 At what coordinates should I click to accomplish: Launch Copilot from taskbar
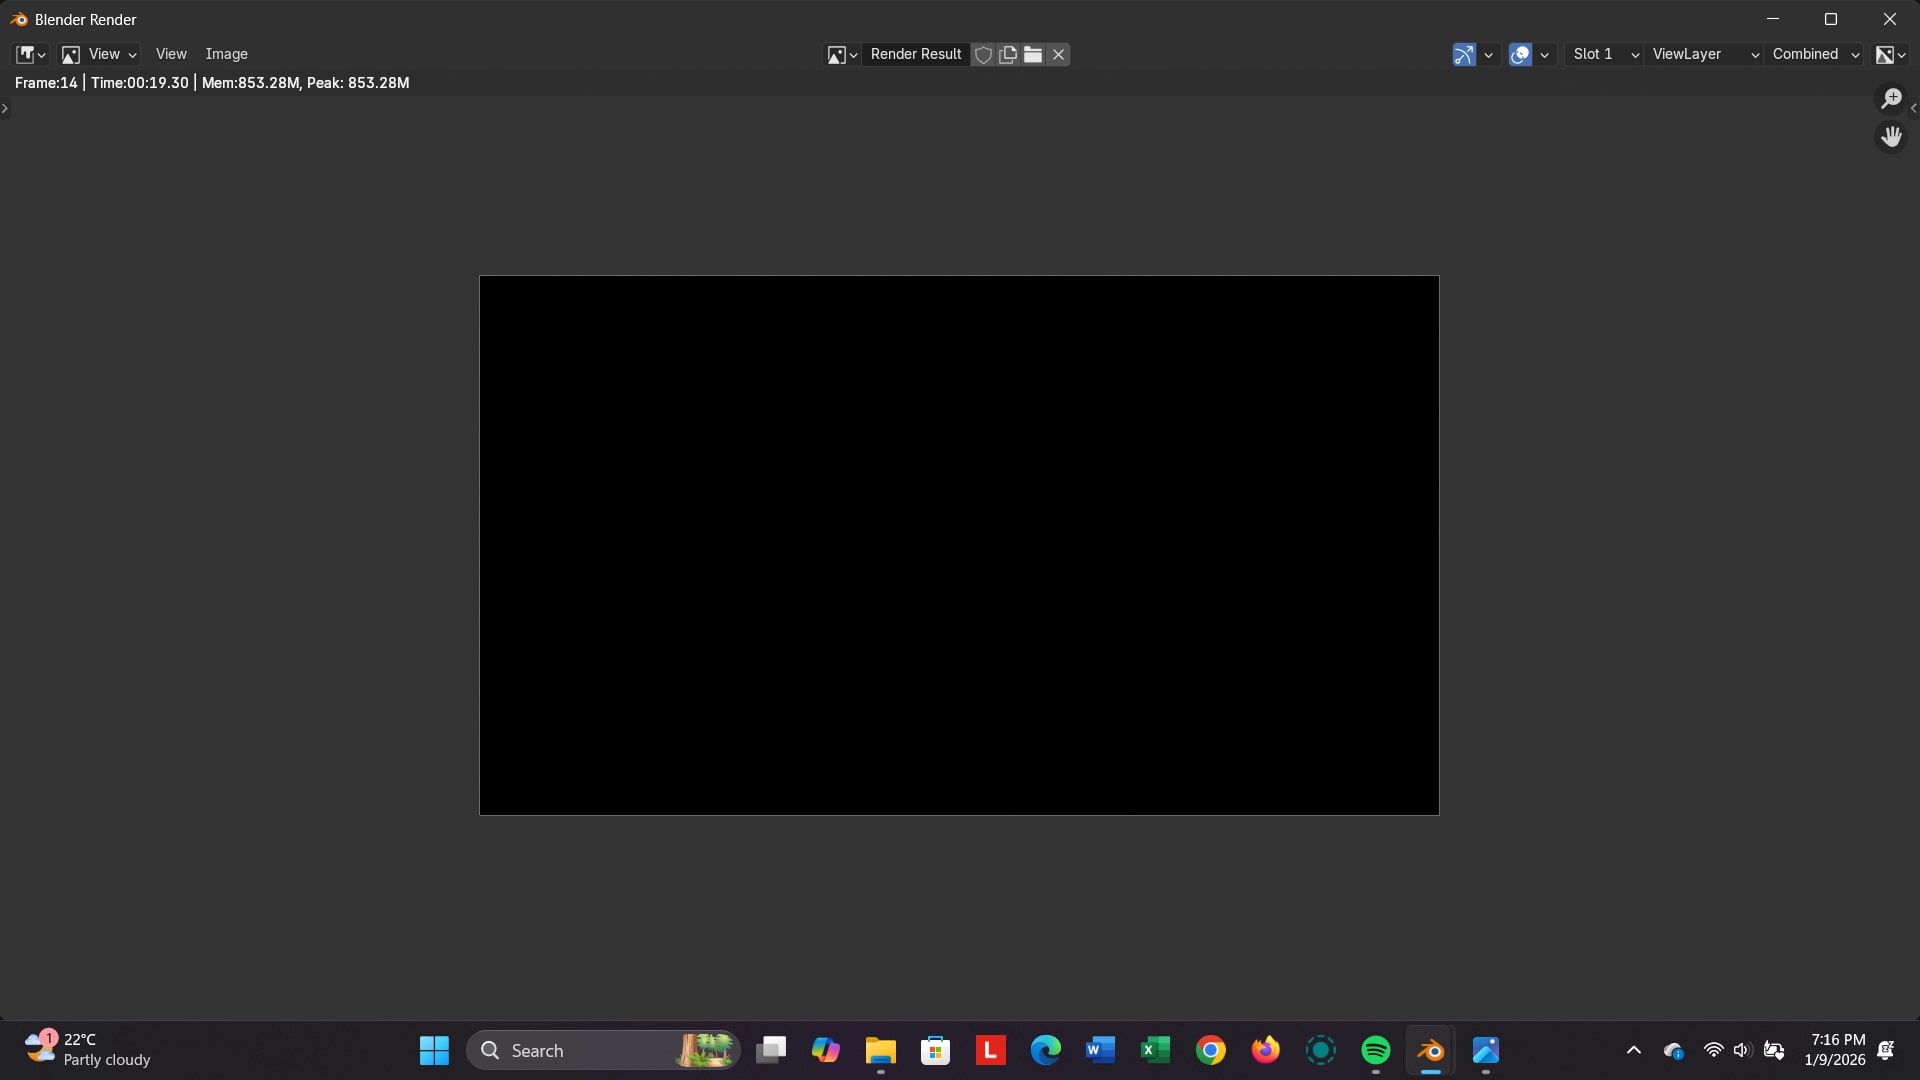tap(826, 1050)
